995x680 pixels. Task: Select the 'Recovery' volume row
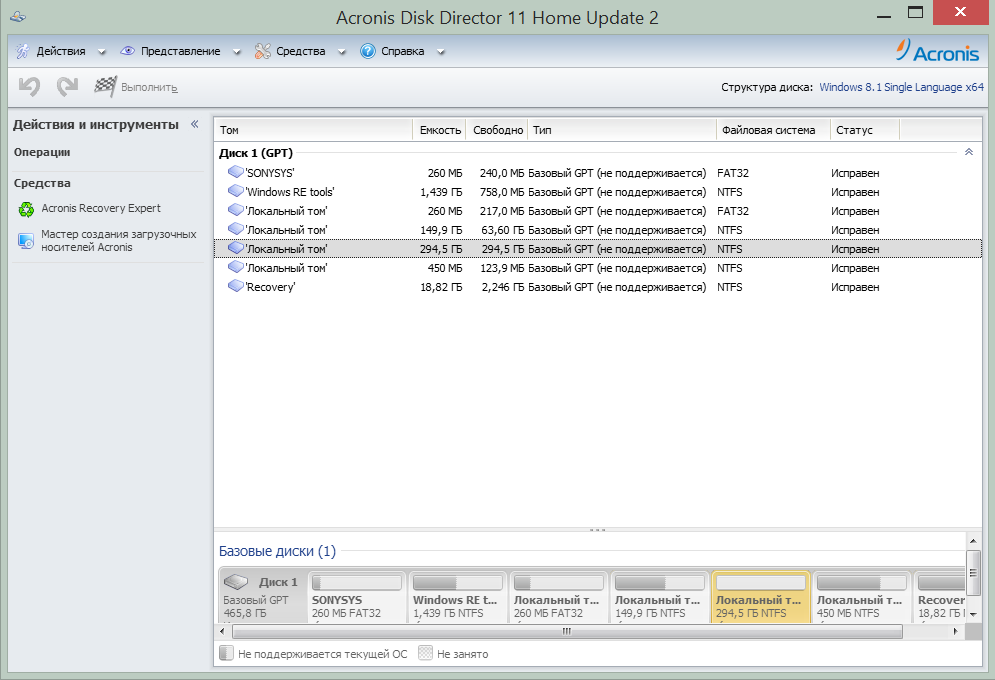(x=598, y=287)
